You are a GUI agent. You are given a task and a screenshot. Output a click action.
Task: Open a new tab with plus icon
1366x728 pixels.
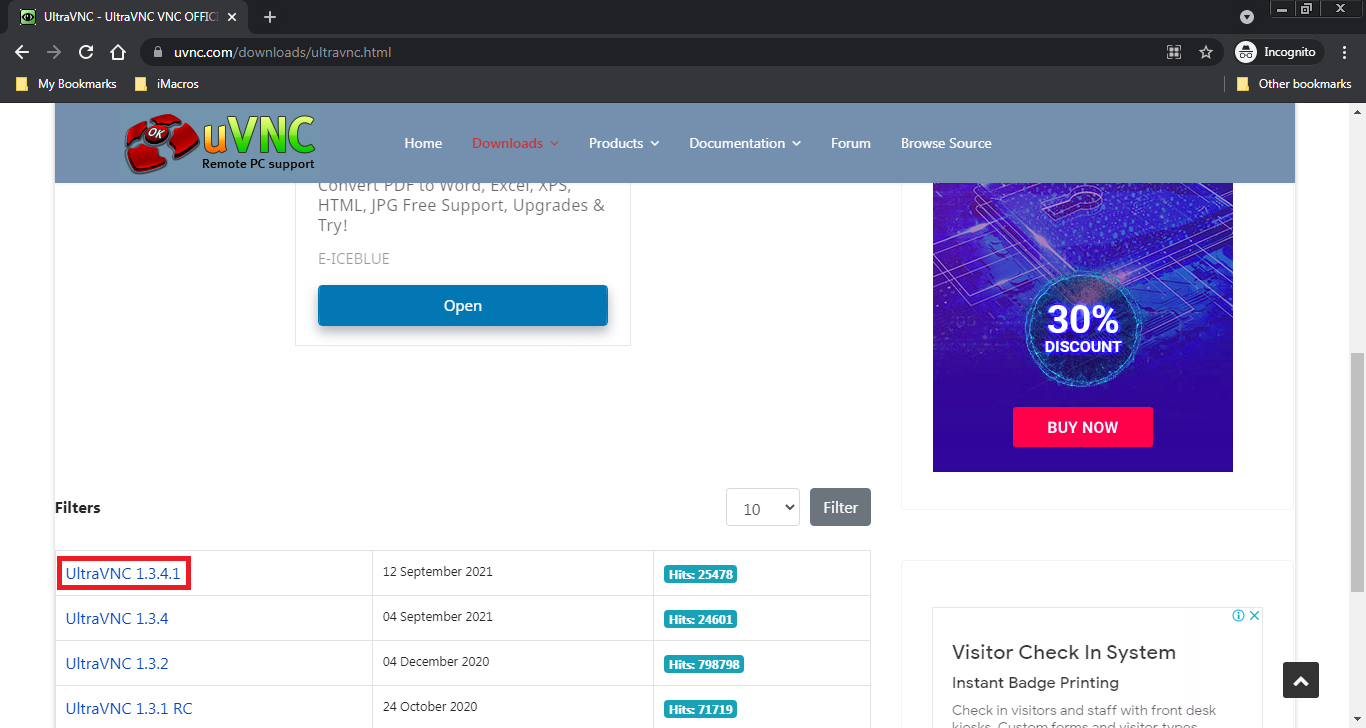269,17
